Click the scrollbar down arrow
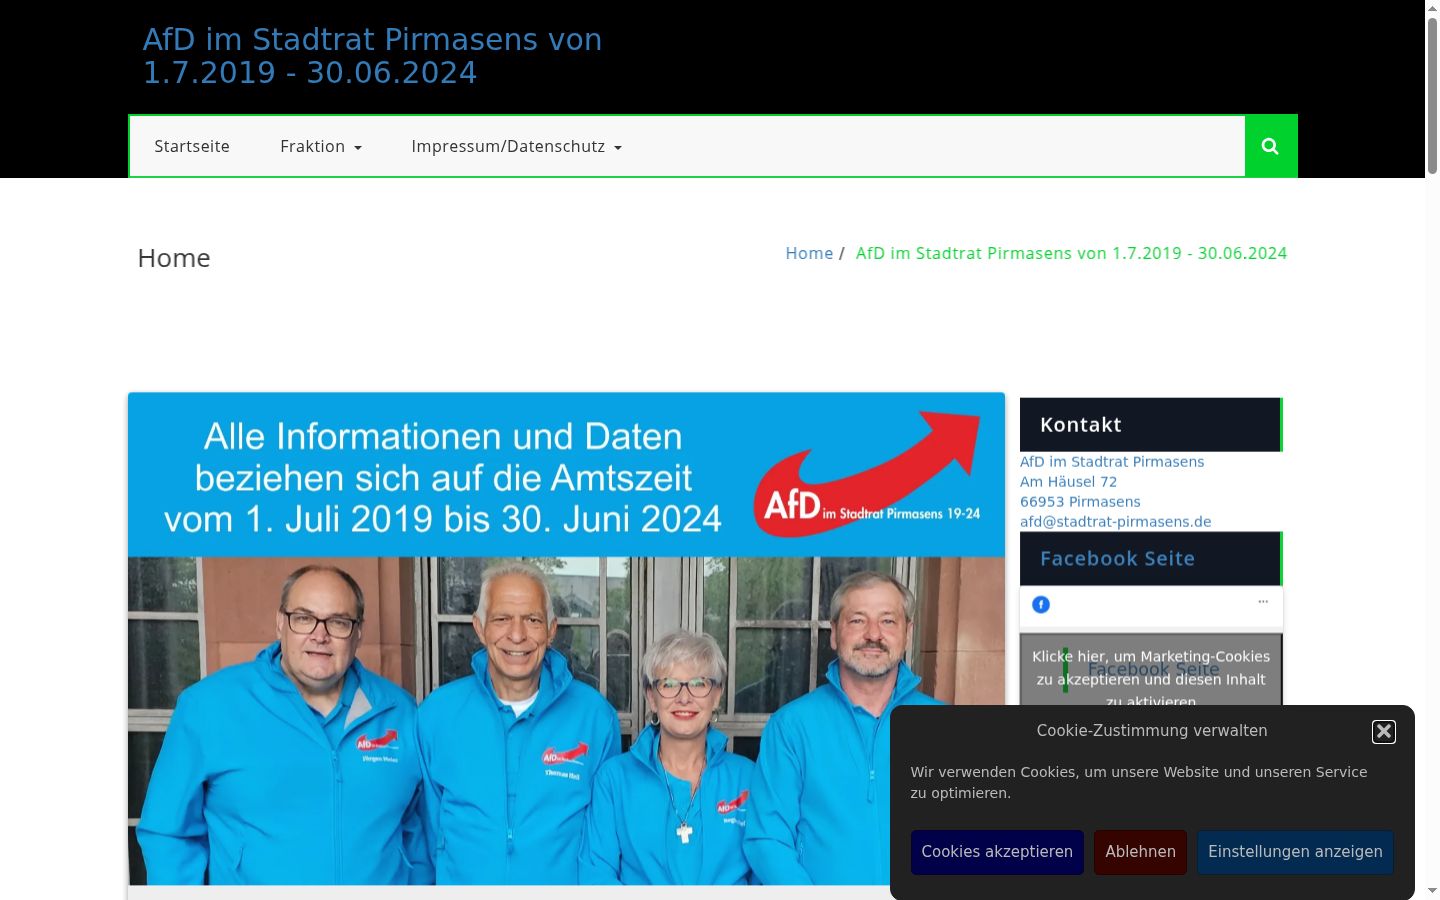Viewport: 1440px width, 900px height. (1432, 890)
